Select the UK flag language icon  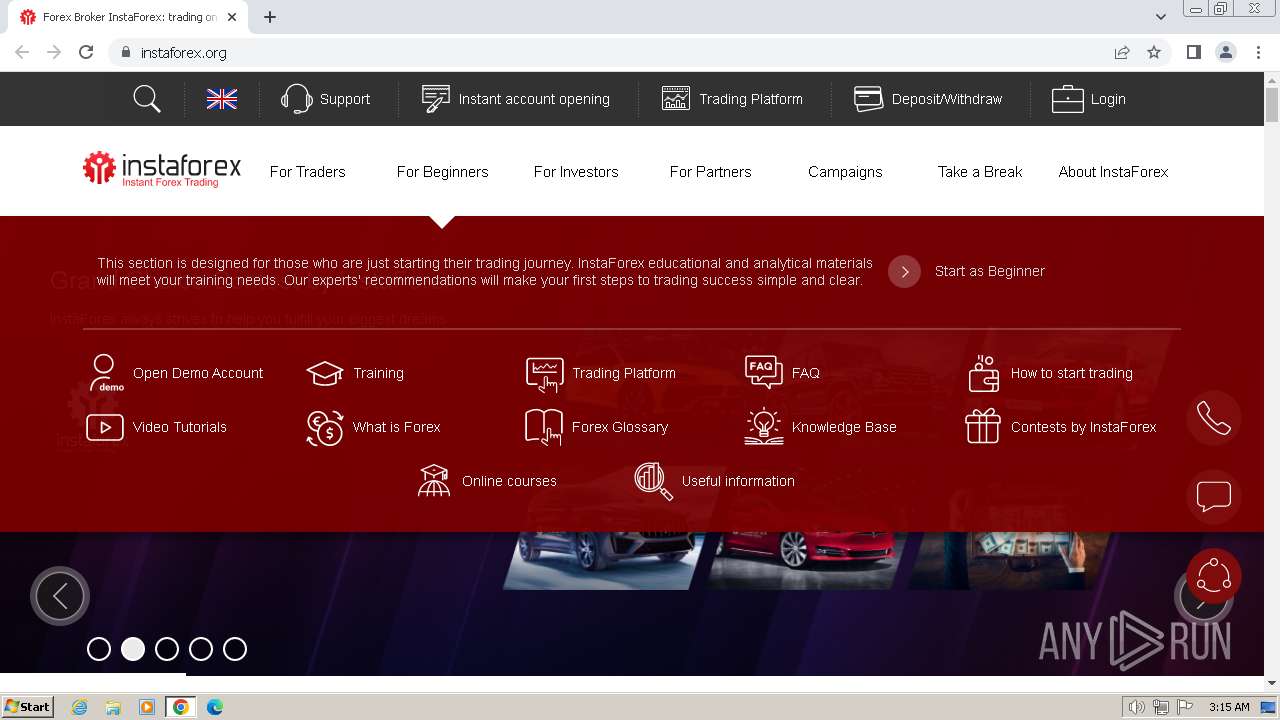(x=222, y=99)
